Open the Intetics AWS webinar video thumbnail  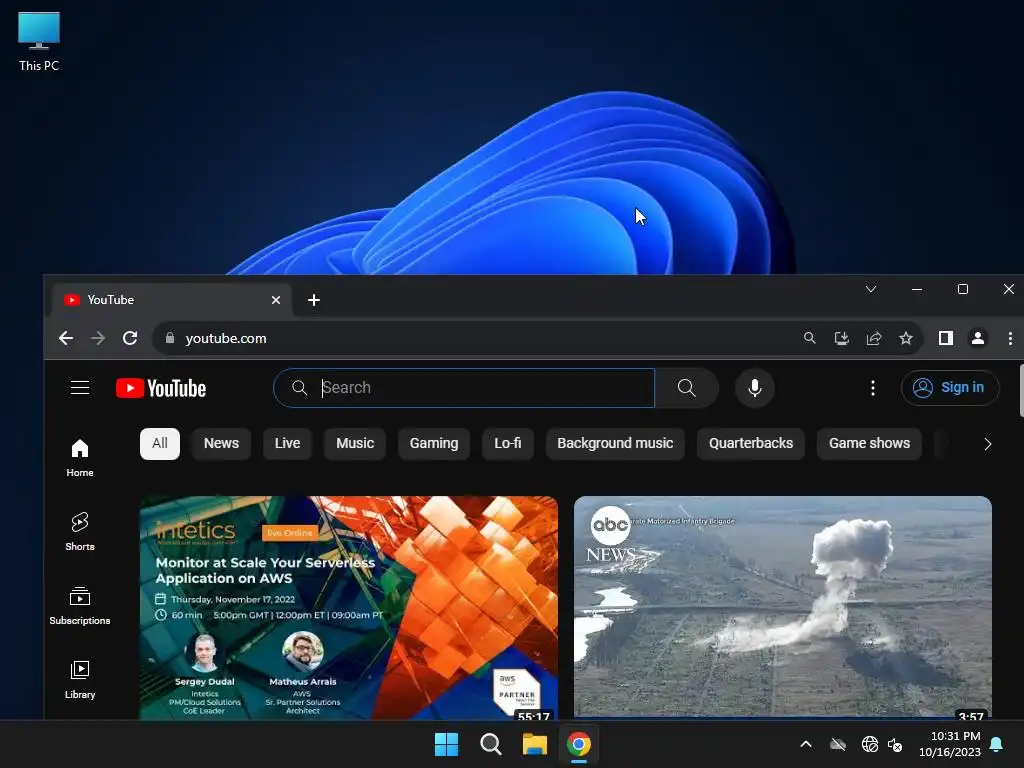[349, 607]
